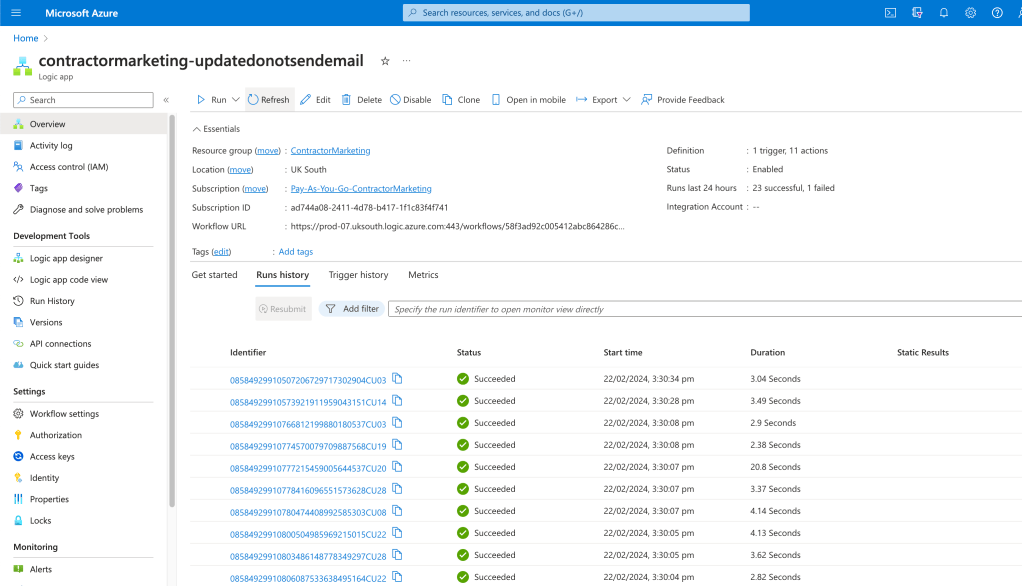Switch to the Get started tab
The image size is (1022, 586).
[214, 275]
